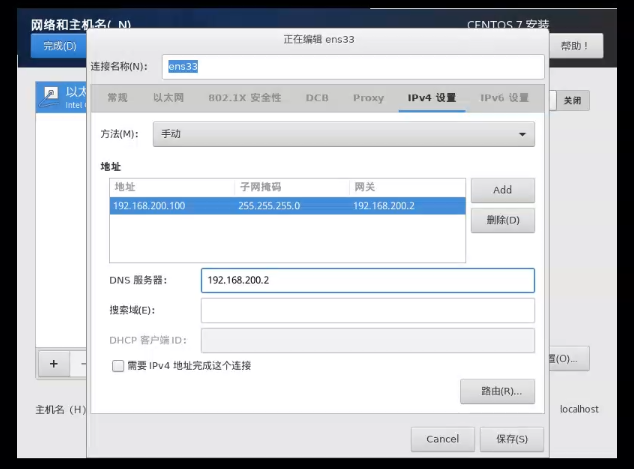
Task: Click the Add address button
Action: [502, 190]
